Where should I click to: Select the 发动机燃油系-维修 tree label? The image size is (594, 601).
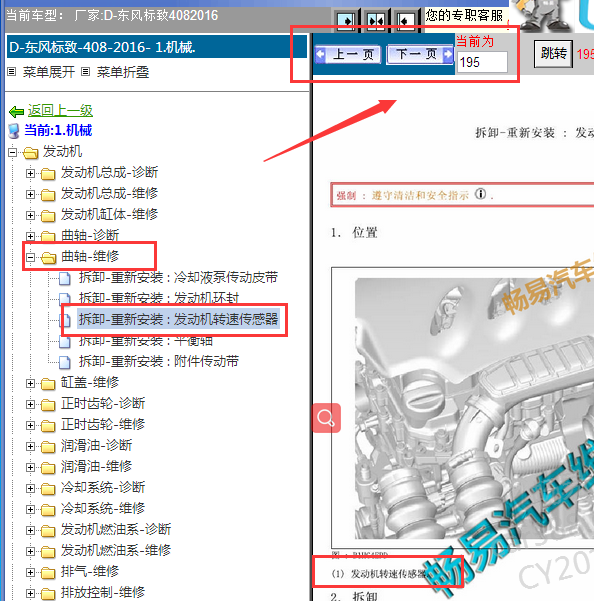116,550
